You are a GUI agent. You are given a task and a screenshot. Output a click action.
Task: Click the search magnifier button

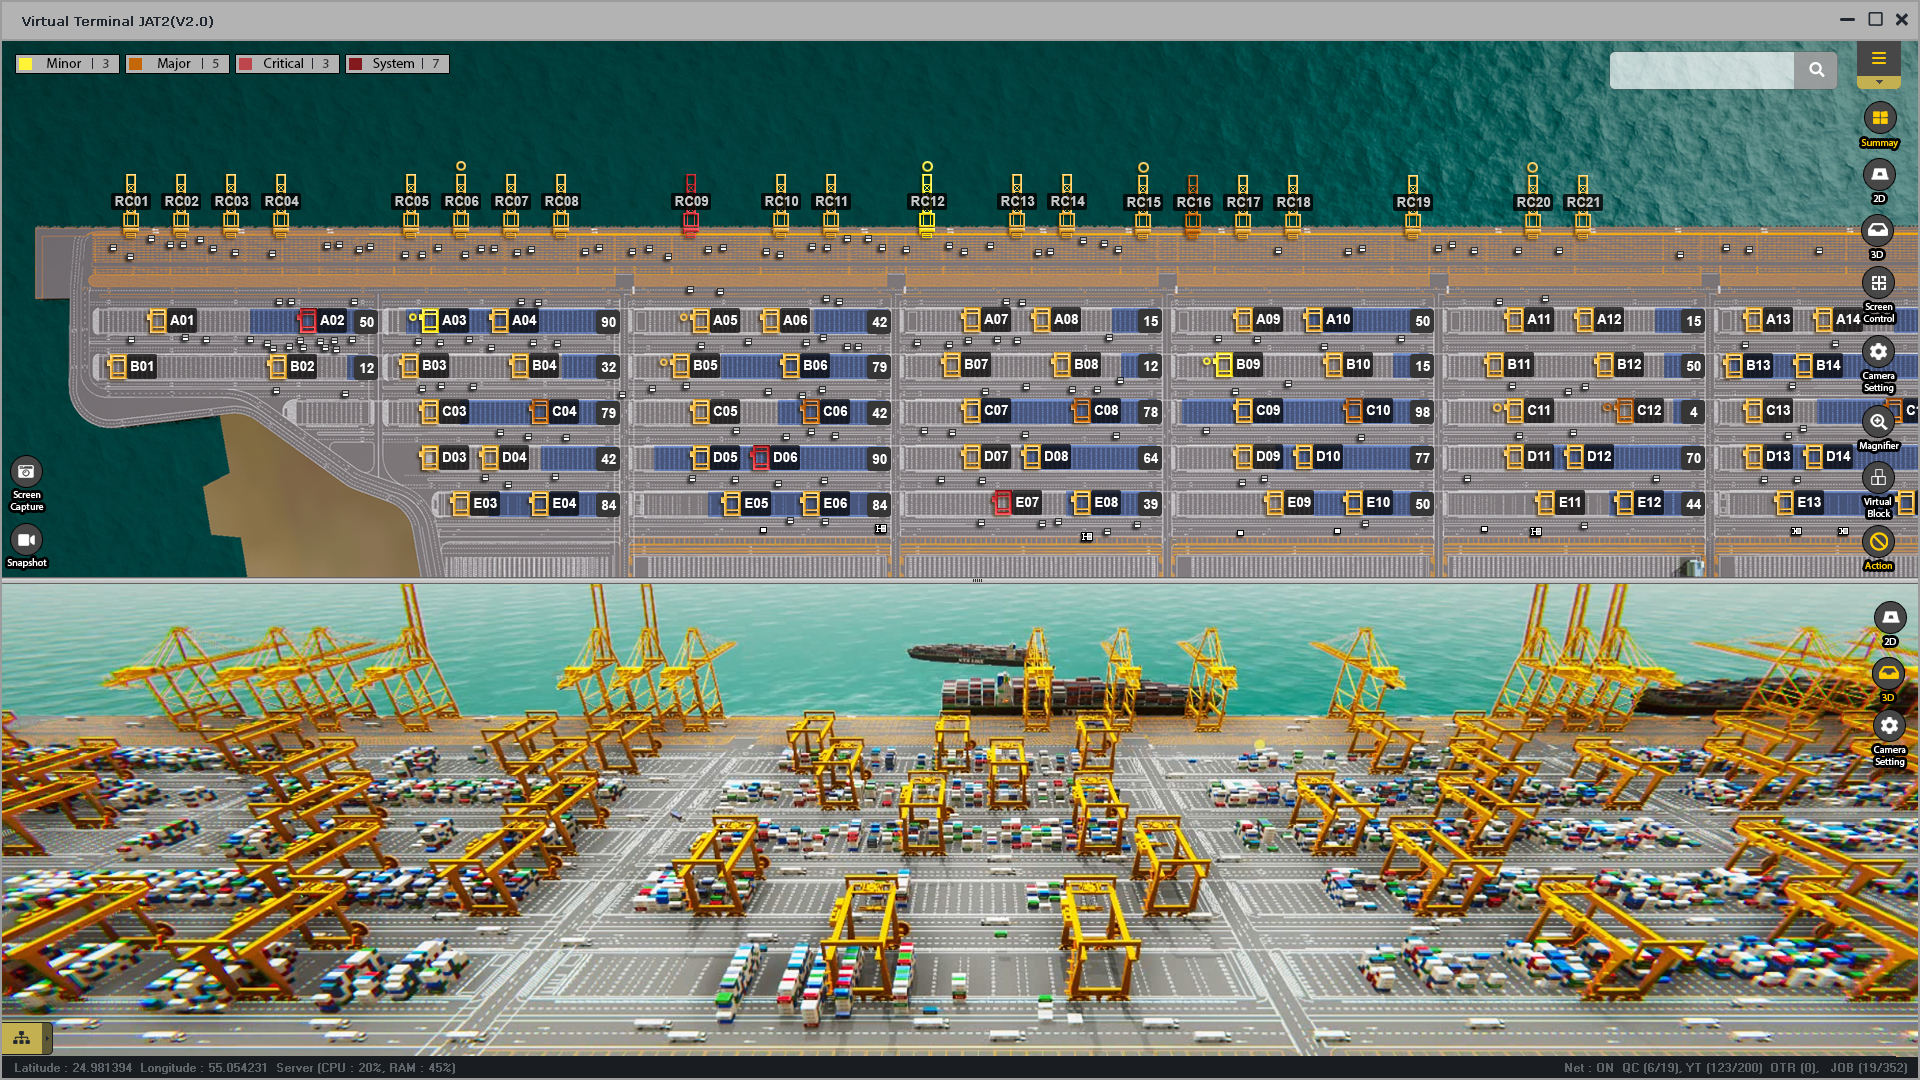[1816, 70]
